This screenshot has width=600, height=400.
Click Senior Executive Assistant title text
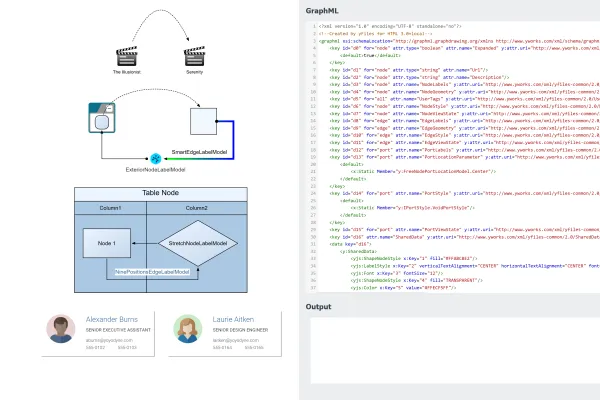pos(118,330)
